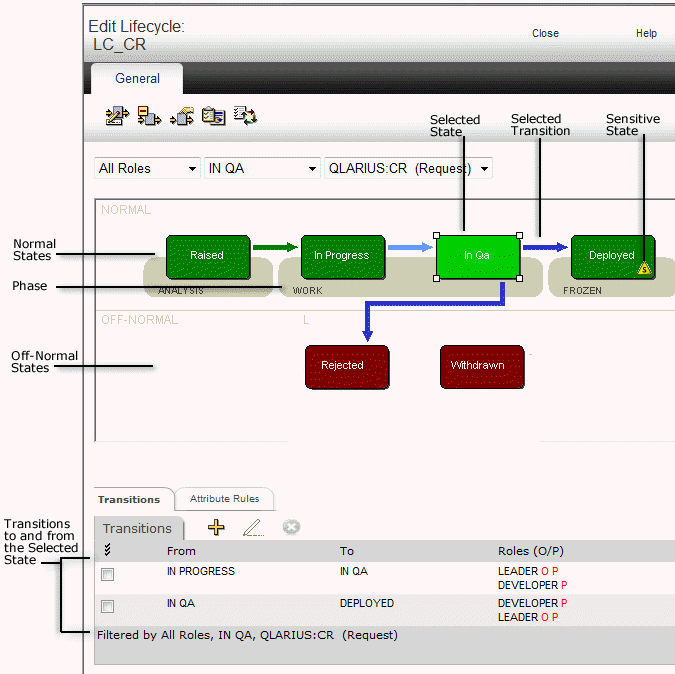Tick the IN QA to DEPLOYED checkbox
This screenshot has height=674, width=675.
pos(108,607)
